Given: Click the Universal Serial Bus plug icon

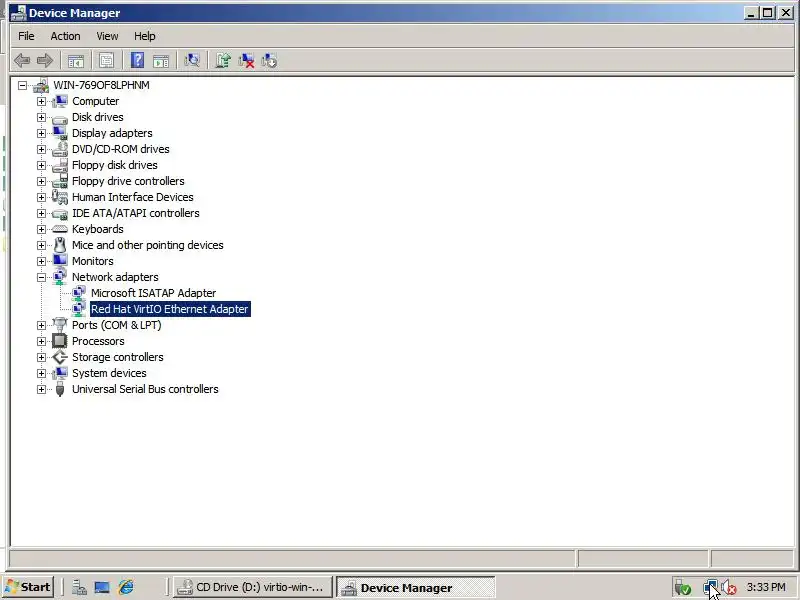Looking at the screenshot, I should (60, 389).
